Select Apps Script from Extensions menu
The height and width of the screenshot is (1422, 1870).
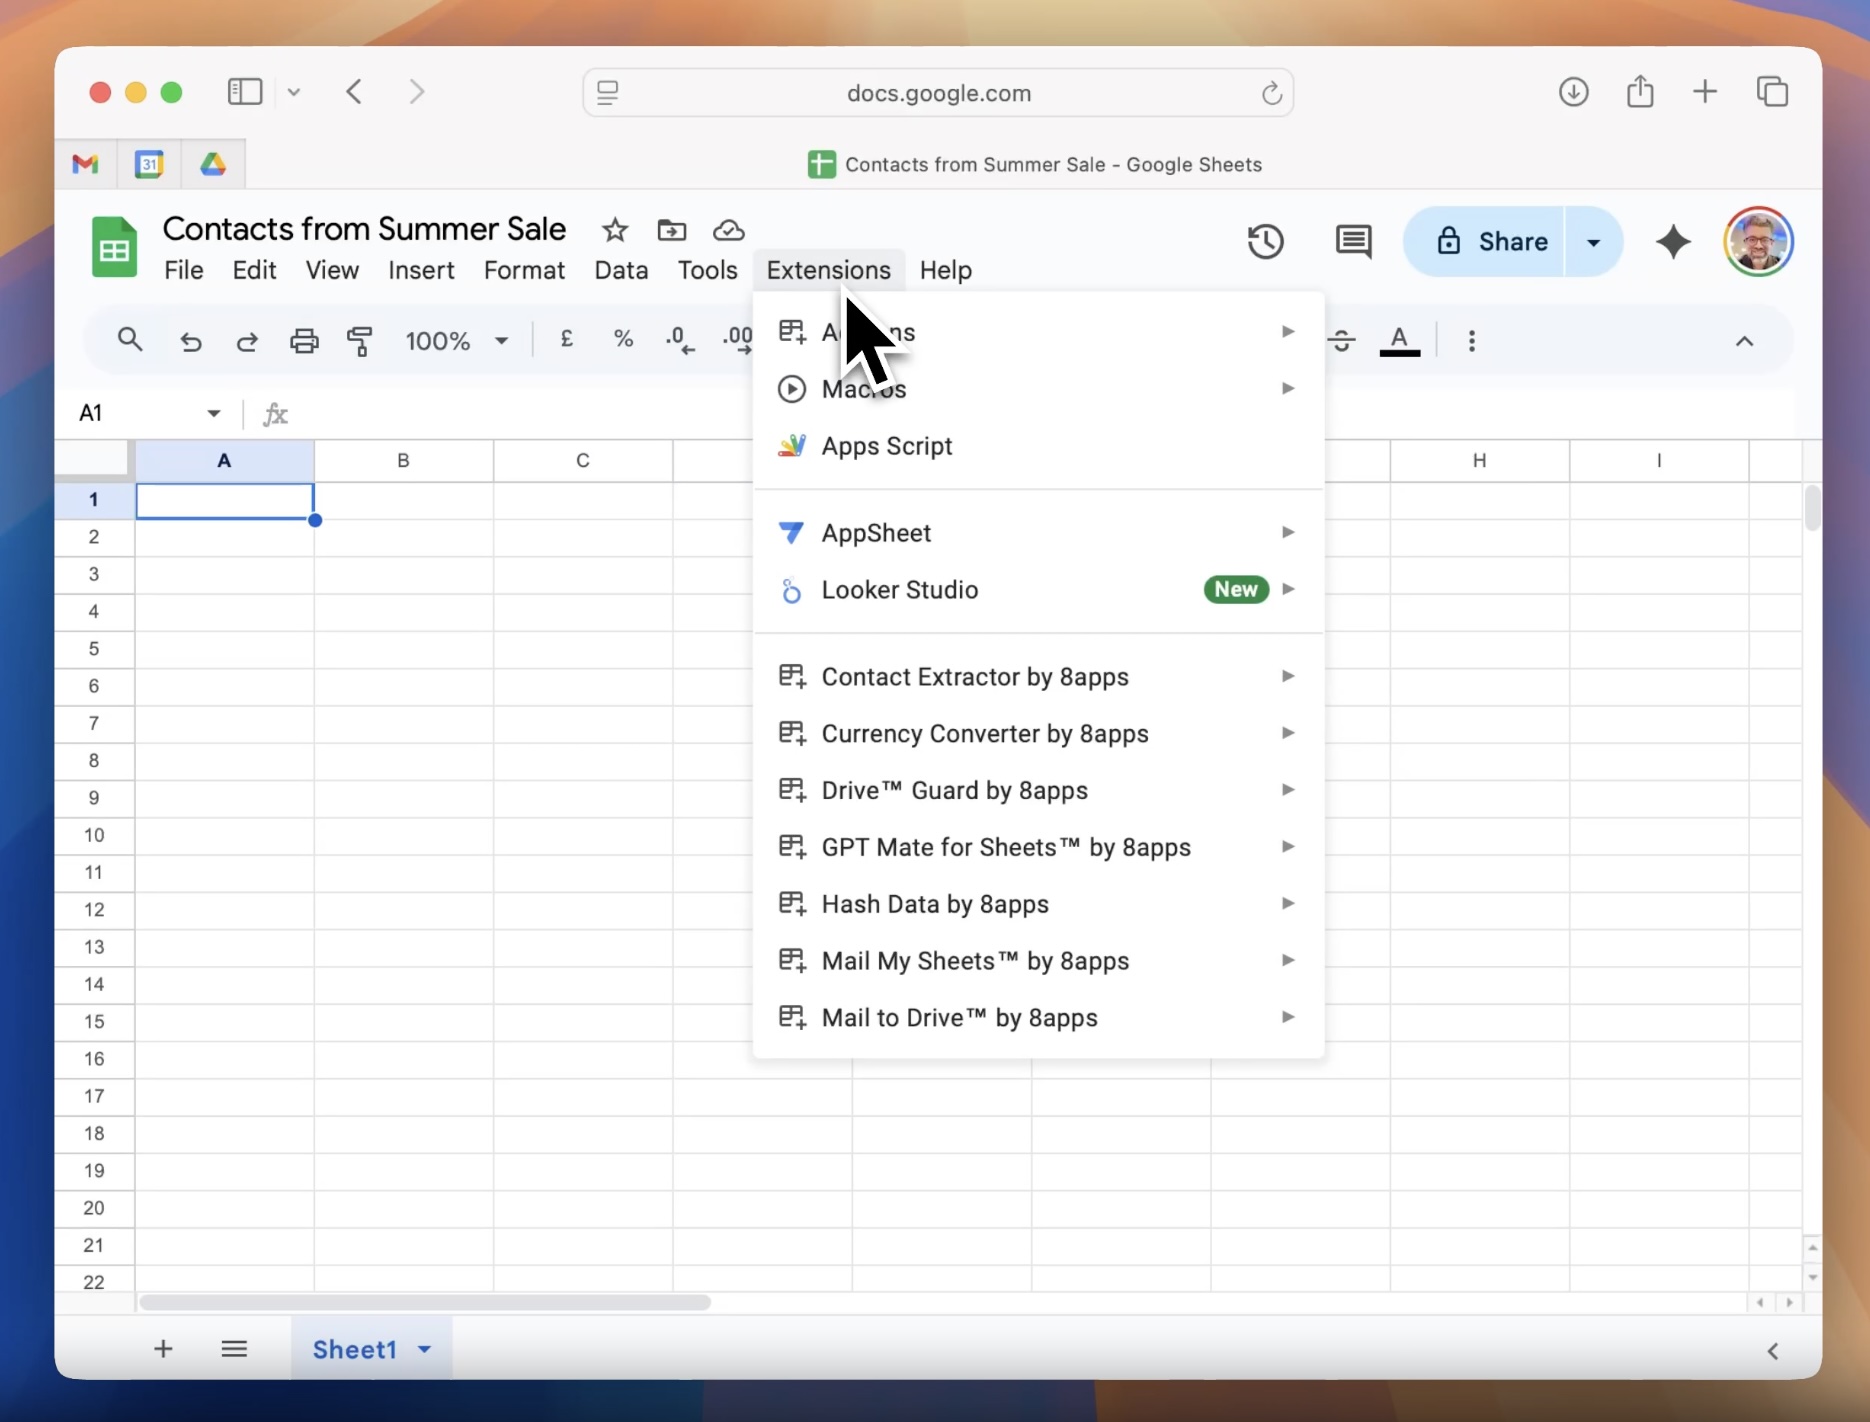point(886,446)
